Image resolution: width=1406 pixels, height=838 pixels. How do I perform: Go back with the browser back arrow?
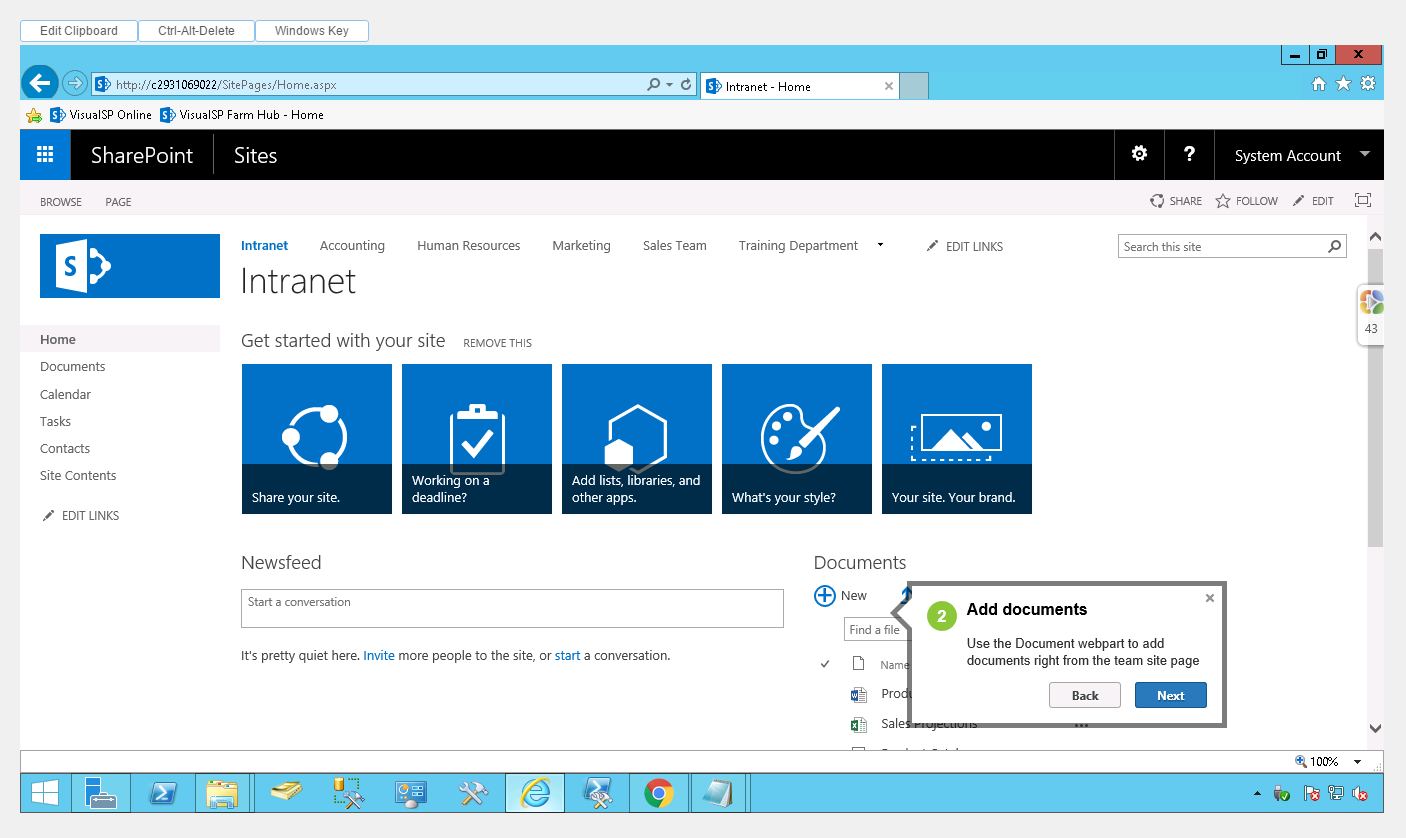click(x=40, y=83)
